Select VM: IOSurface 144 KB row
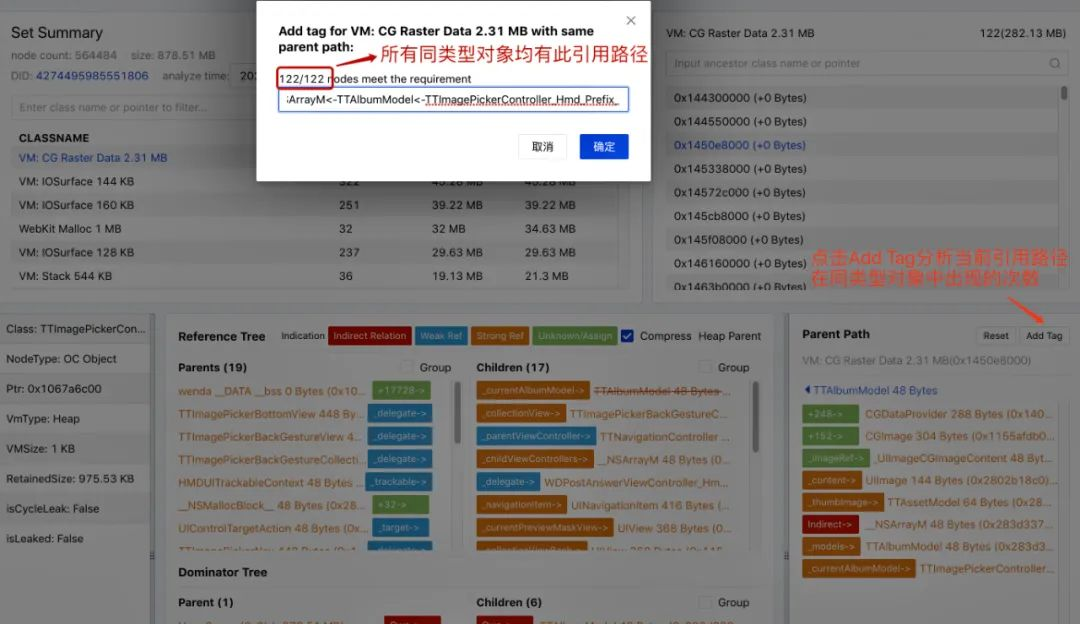 coord(314,181)
